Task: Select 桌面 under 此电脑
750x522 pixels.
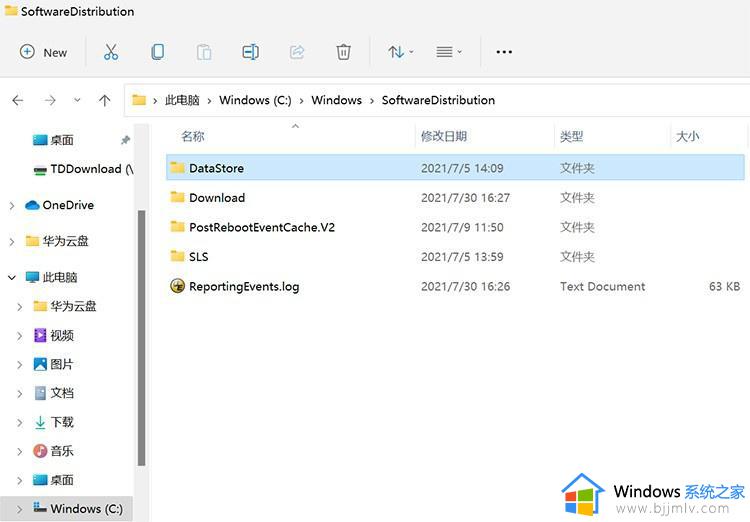Action: coord(54,480)
